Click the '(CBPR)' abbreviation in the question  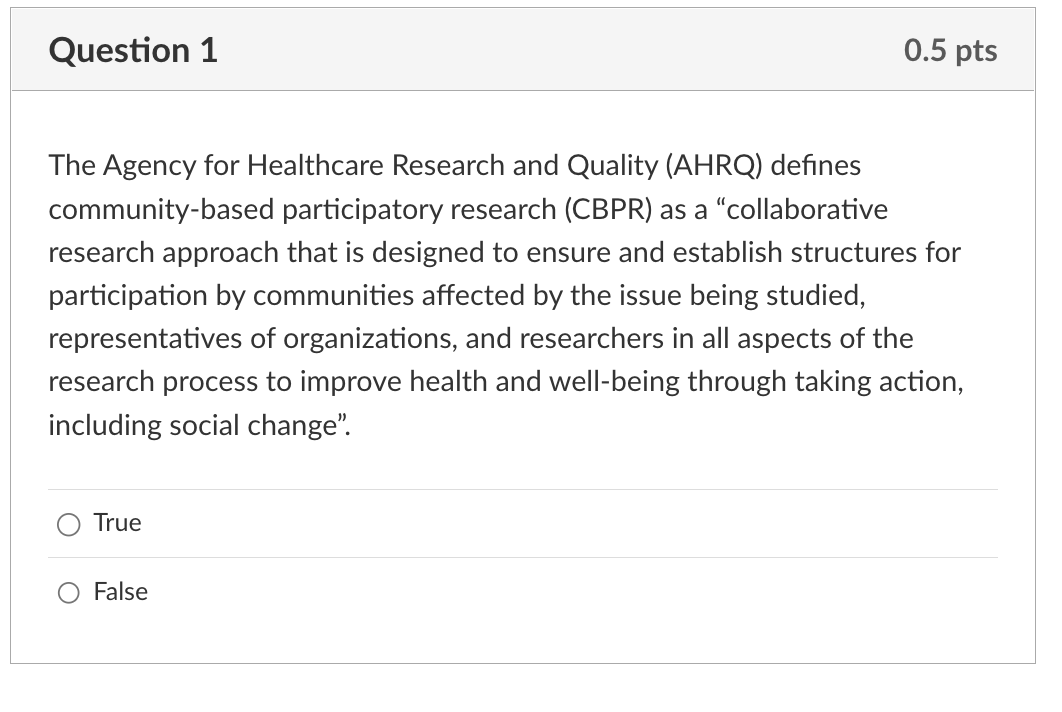point(608,209)
